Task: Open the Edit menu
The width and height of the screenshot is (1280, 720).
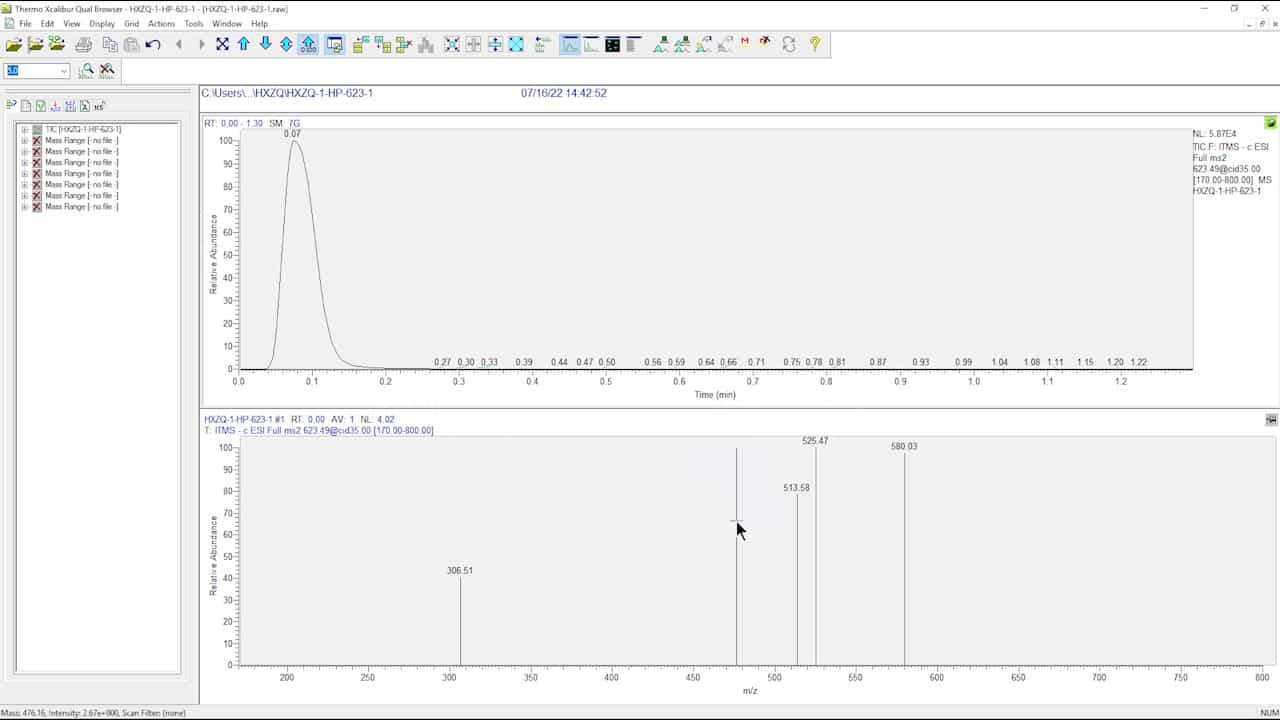Action: click(x=47, y=23)
